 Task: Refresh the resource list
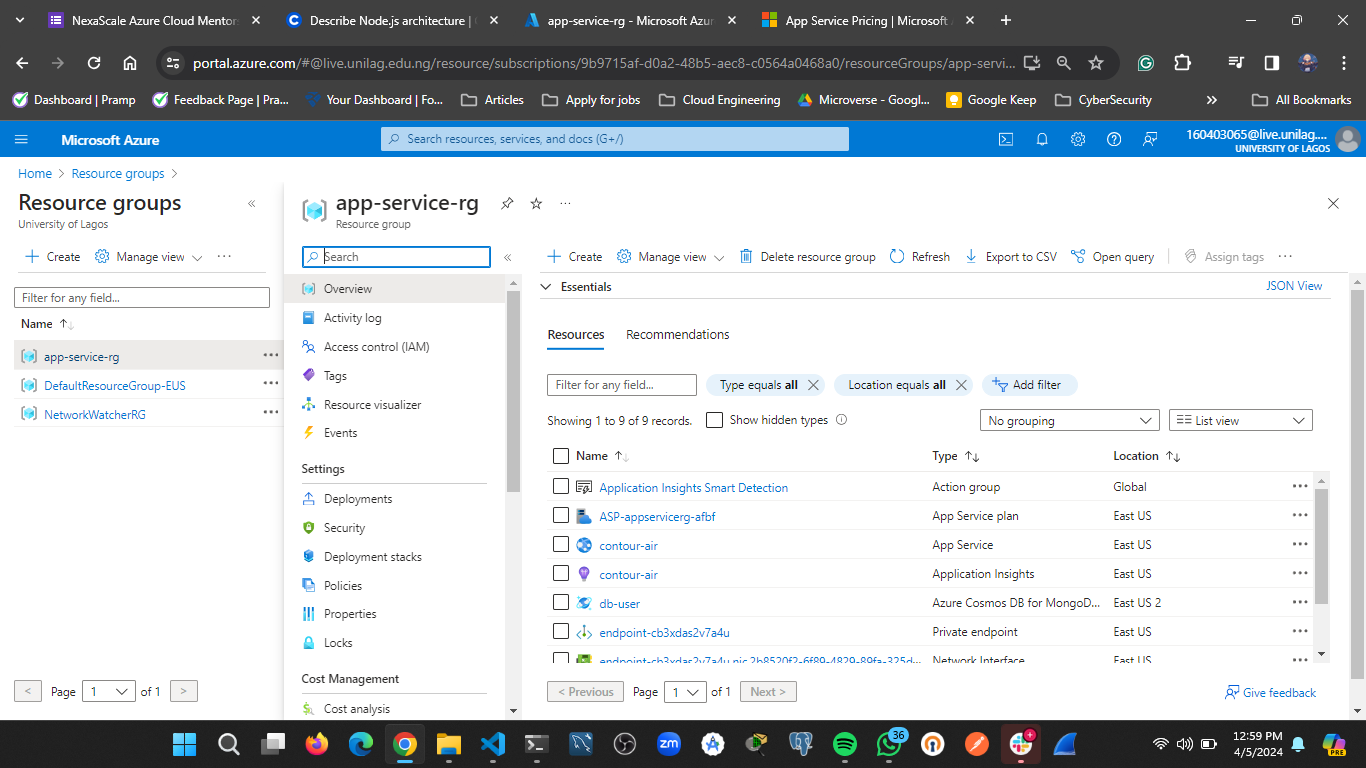920,257
